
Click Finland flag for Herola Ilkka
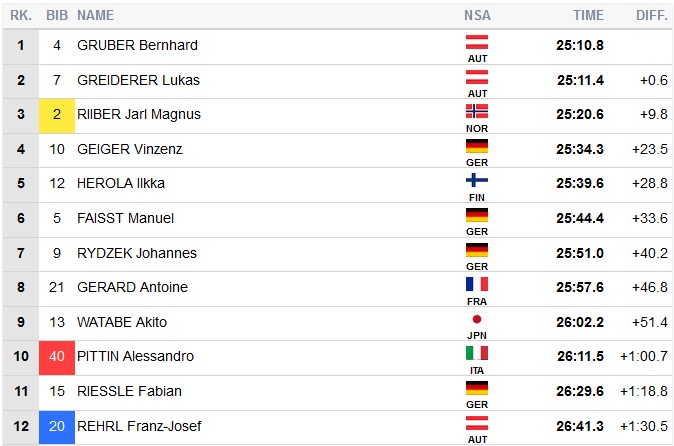click(x=477, y=180)
